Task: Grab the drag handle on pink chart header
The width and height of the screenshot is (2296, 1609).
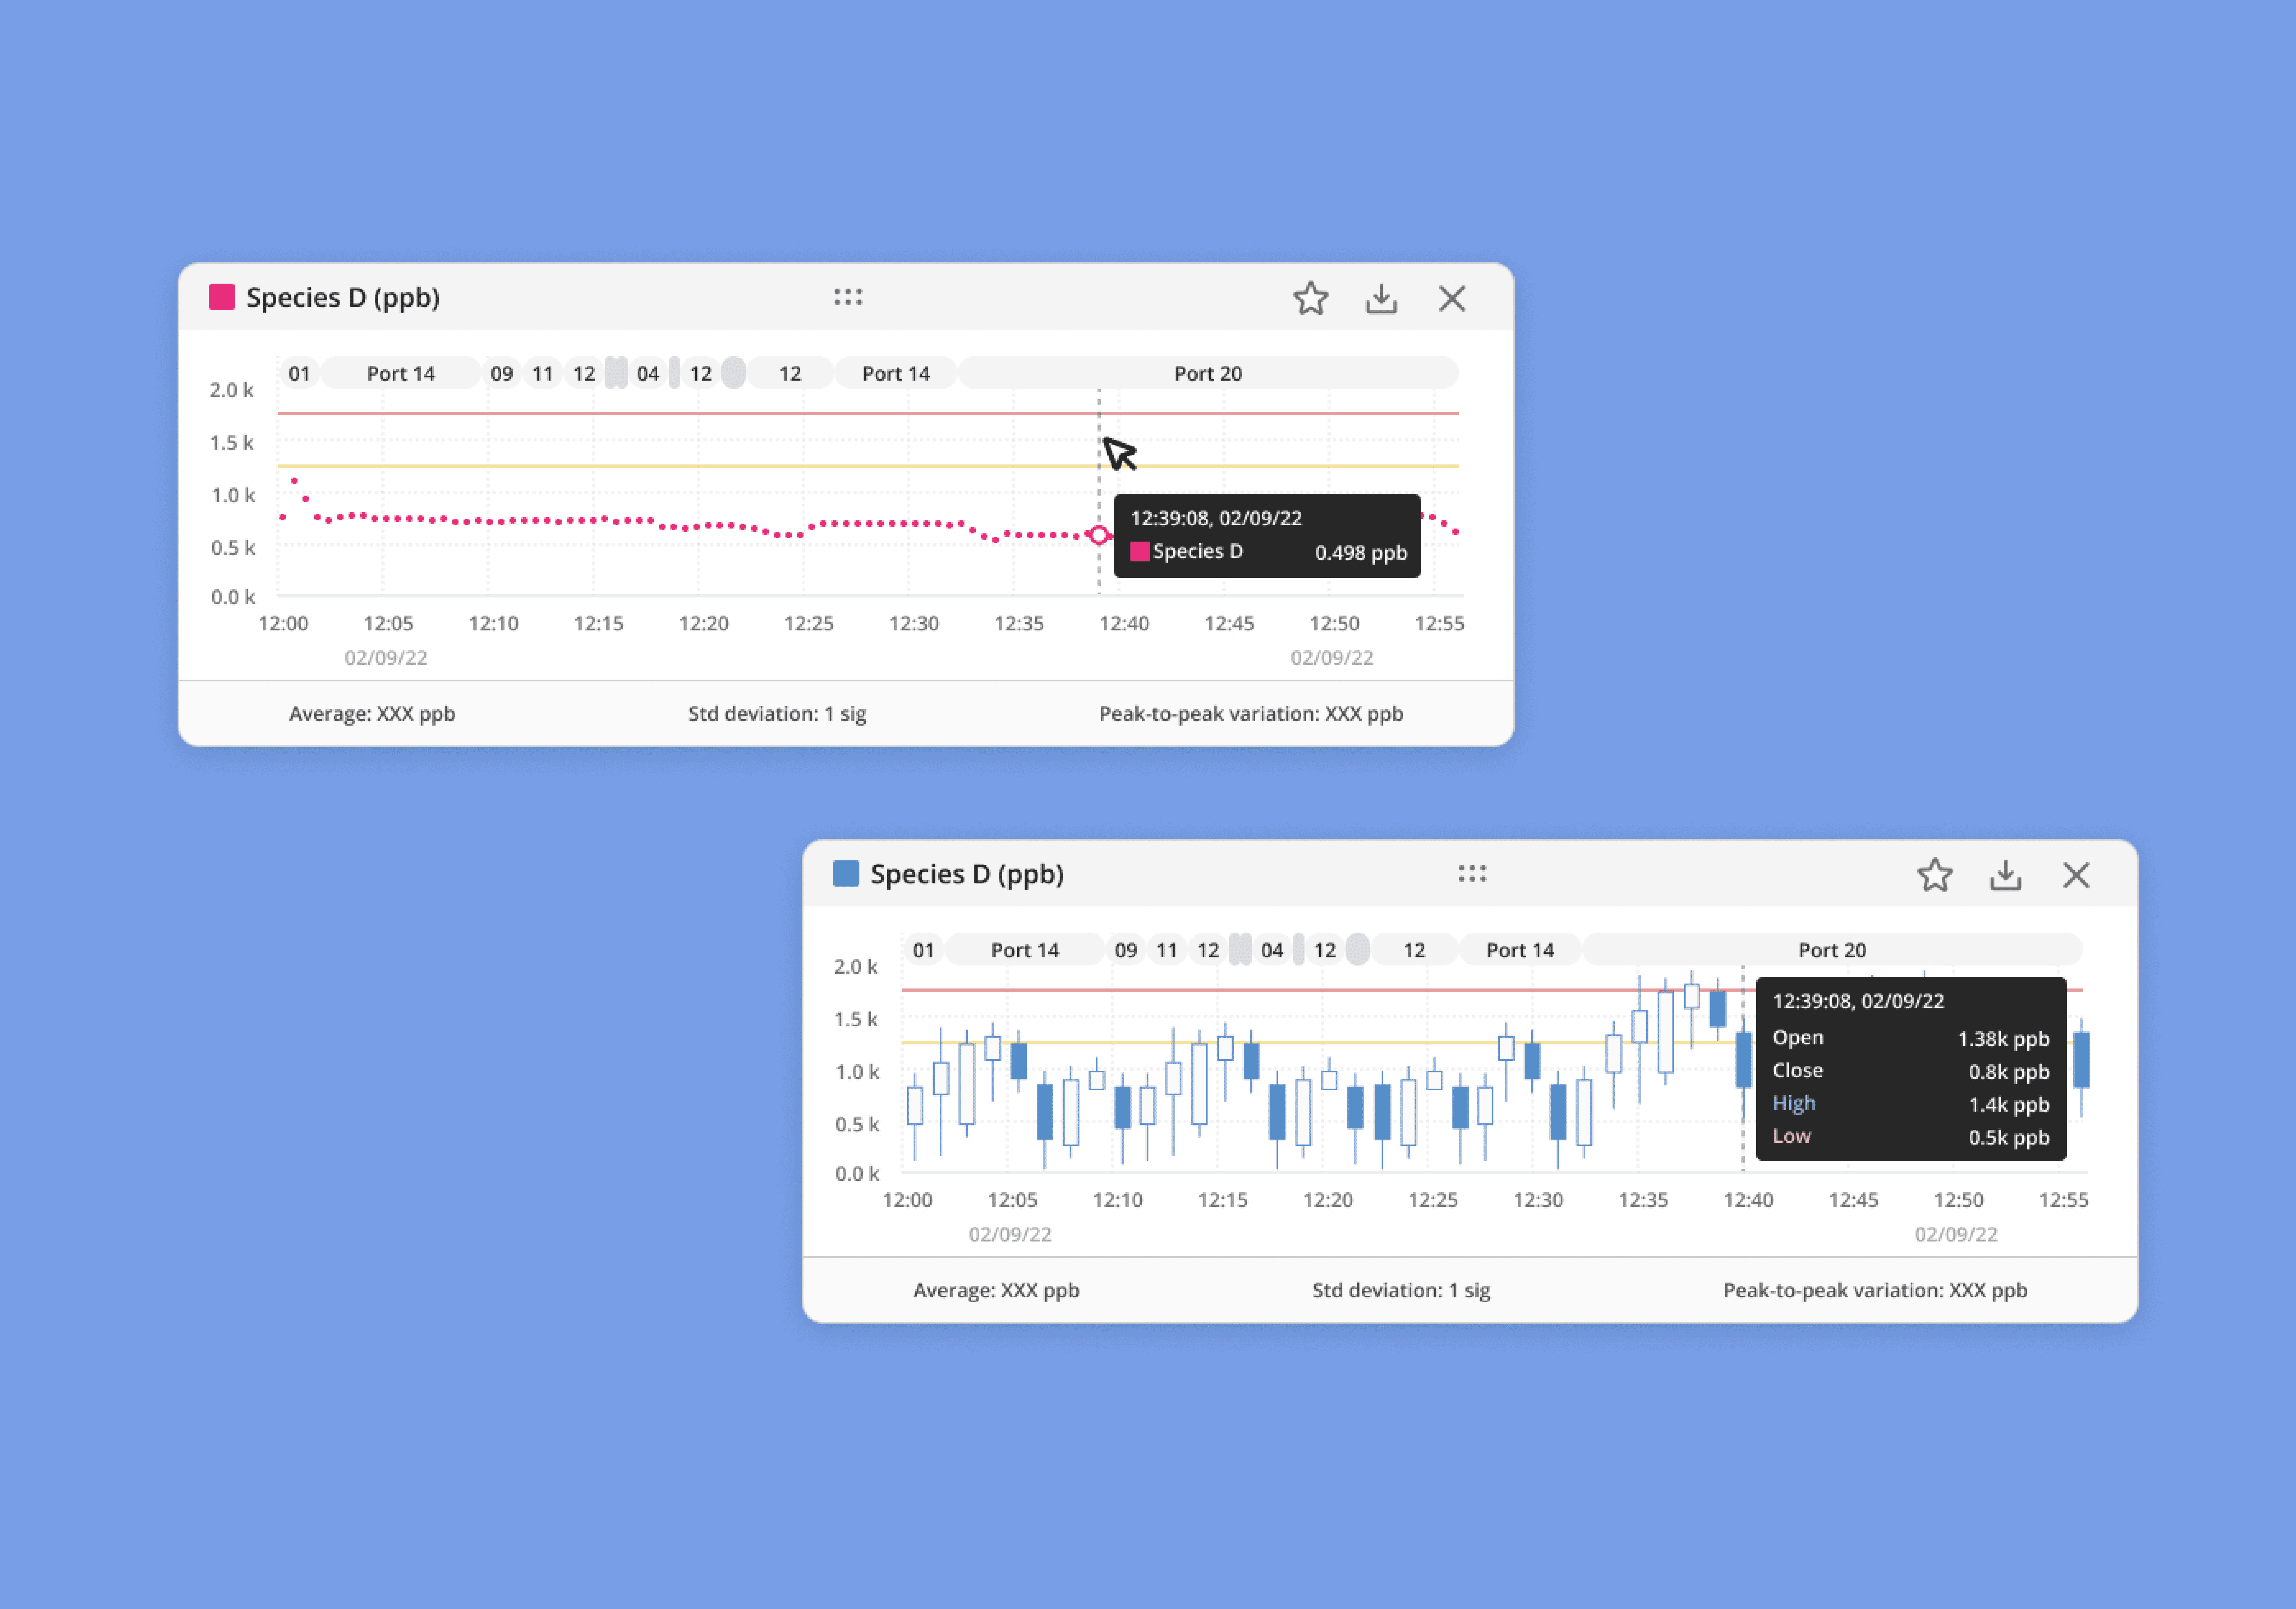Action: [848, 297]
